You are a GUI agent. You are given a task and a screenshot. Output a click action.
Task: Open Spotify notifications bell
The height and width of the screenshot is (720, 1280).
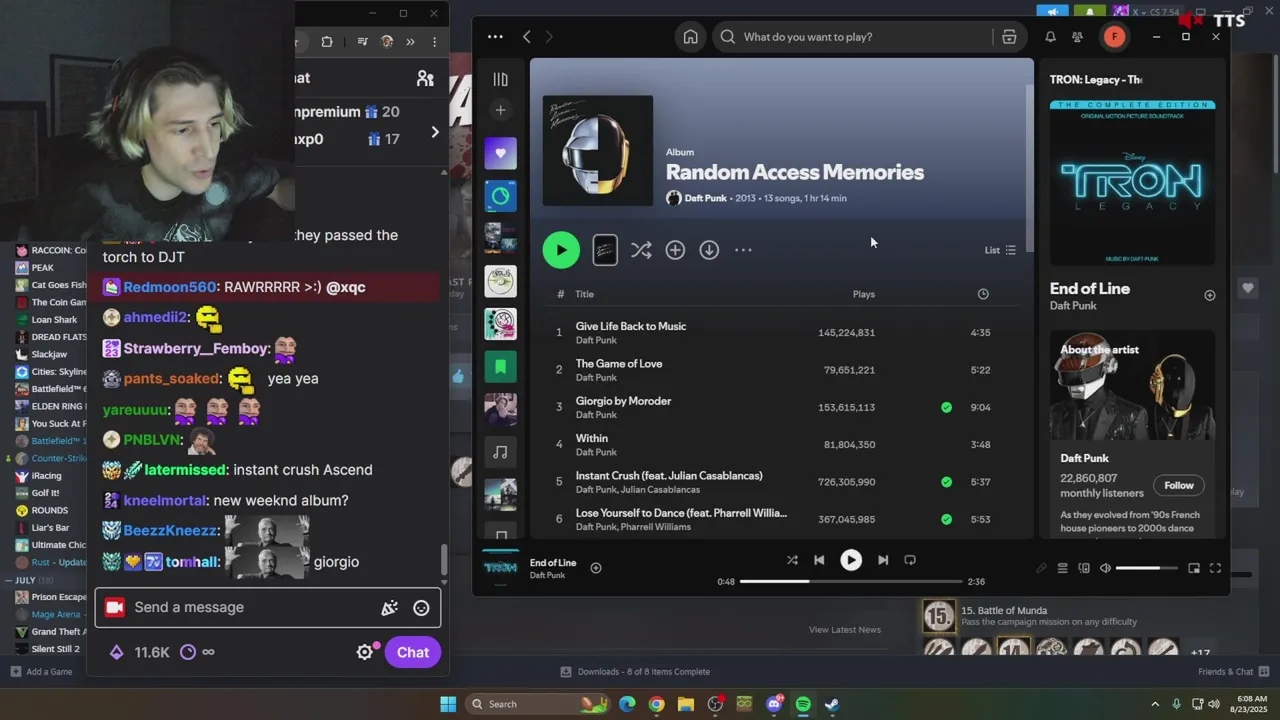tap(1050, 37)
